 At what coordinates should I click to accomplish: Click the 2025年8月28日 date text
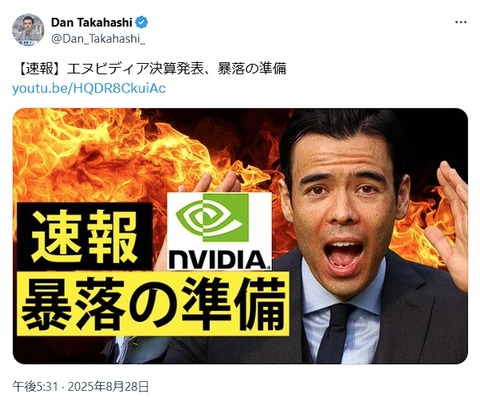point(108,387)
